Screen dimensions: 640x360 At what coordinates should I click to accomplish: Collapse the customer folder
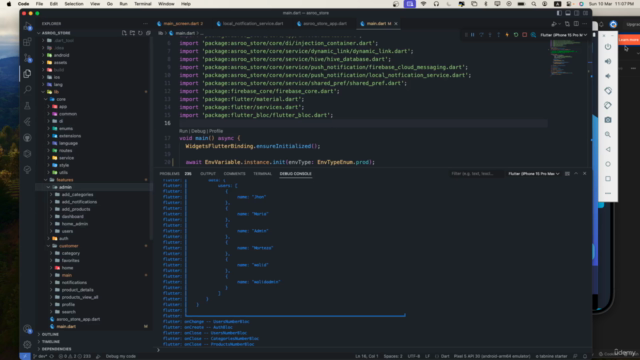pyautogui.click(x=68, y=246)
